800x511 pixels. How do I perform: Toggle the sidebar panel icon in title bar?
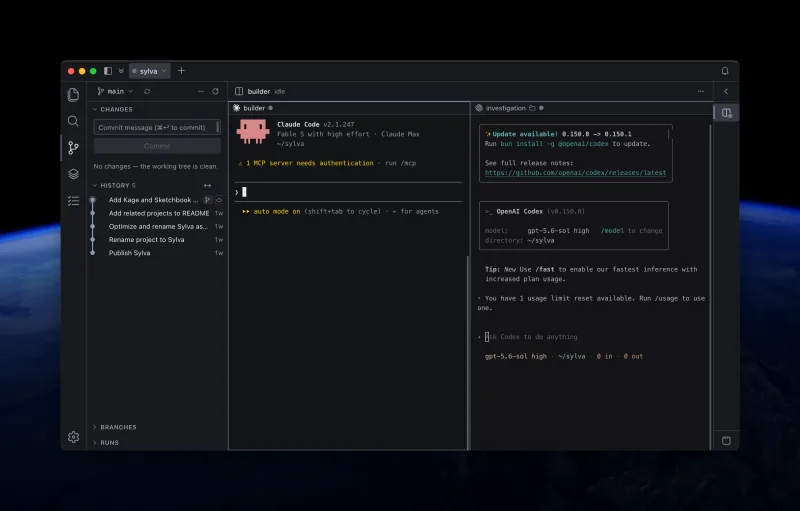point(108,71)
